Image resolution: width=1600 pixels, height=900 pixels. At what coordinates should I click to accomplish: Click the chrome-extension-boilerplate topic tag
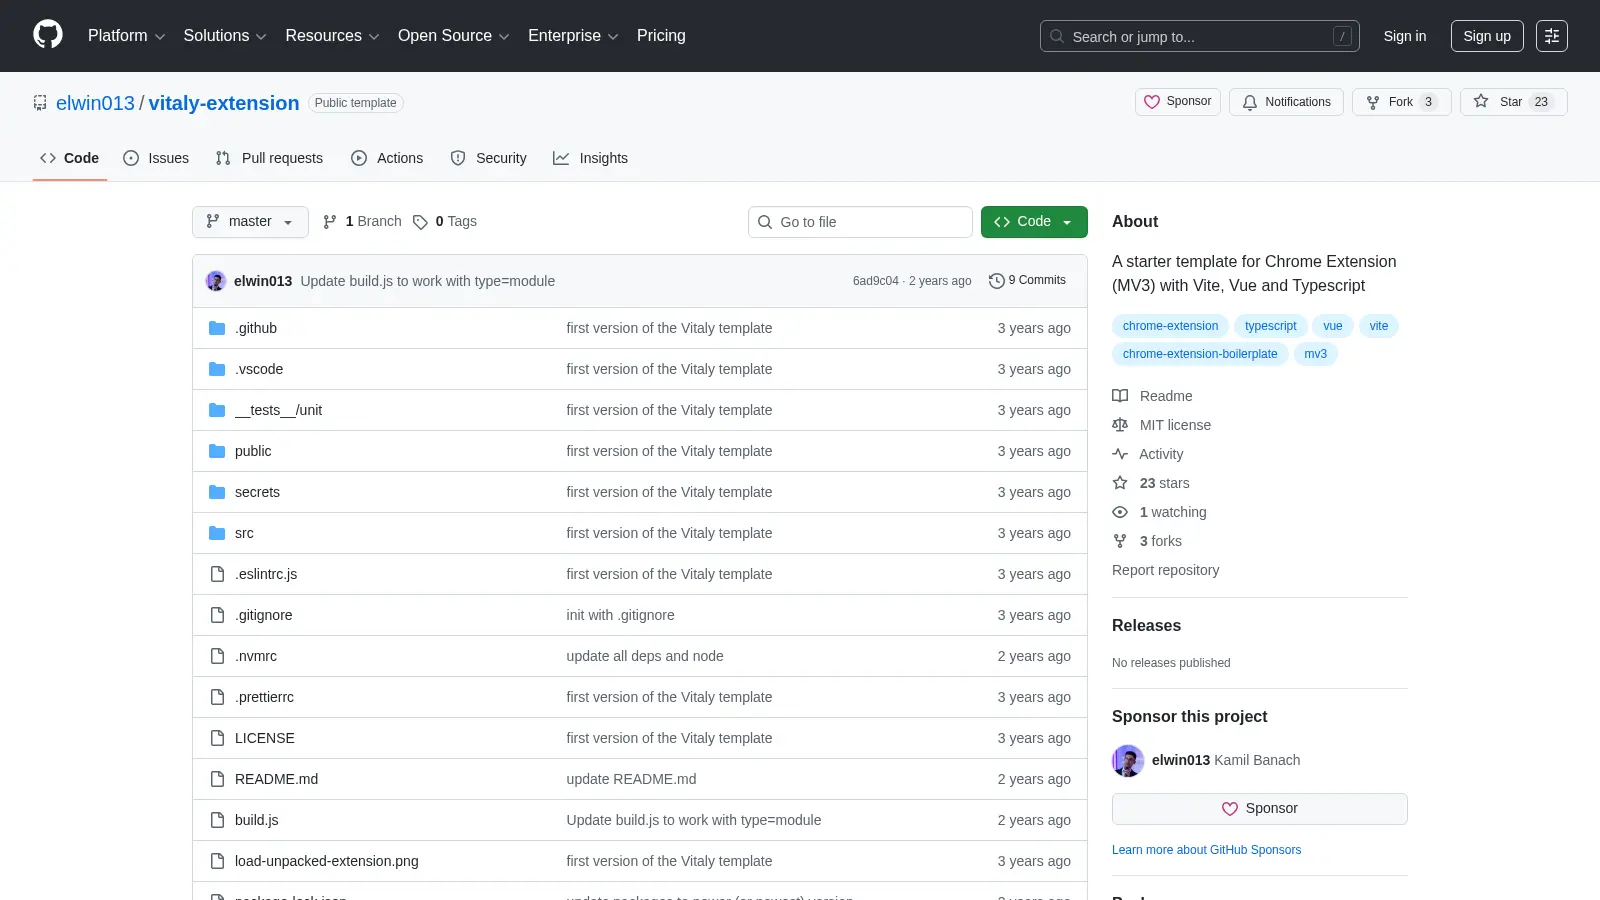(1200, 354)
